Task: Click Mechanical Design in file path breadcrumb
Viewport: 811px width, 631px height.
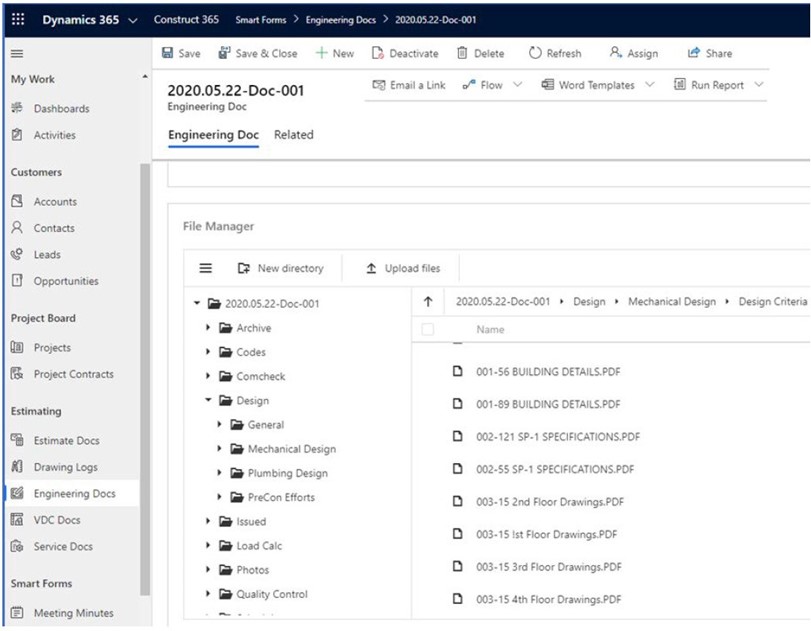Action: coord(672,302)
